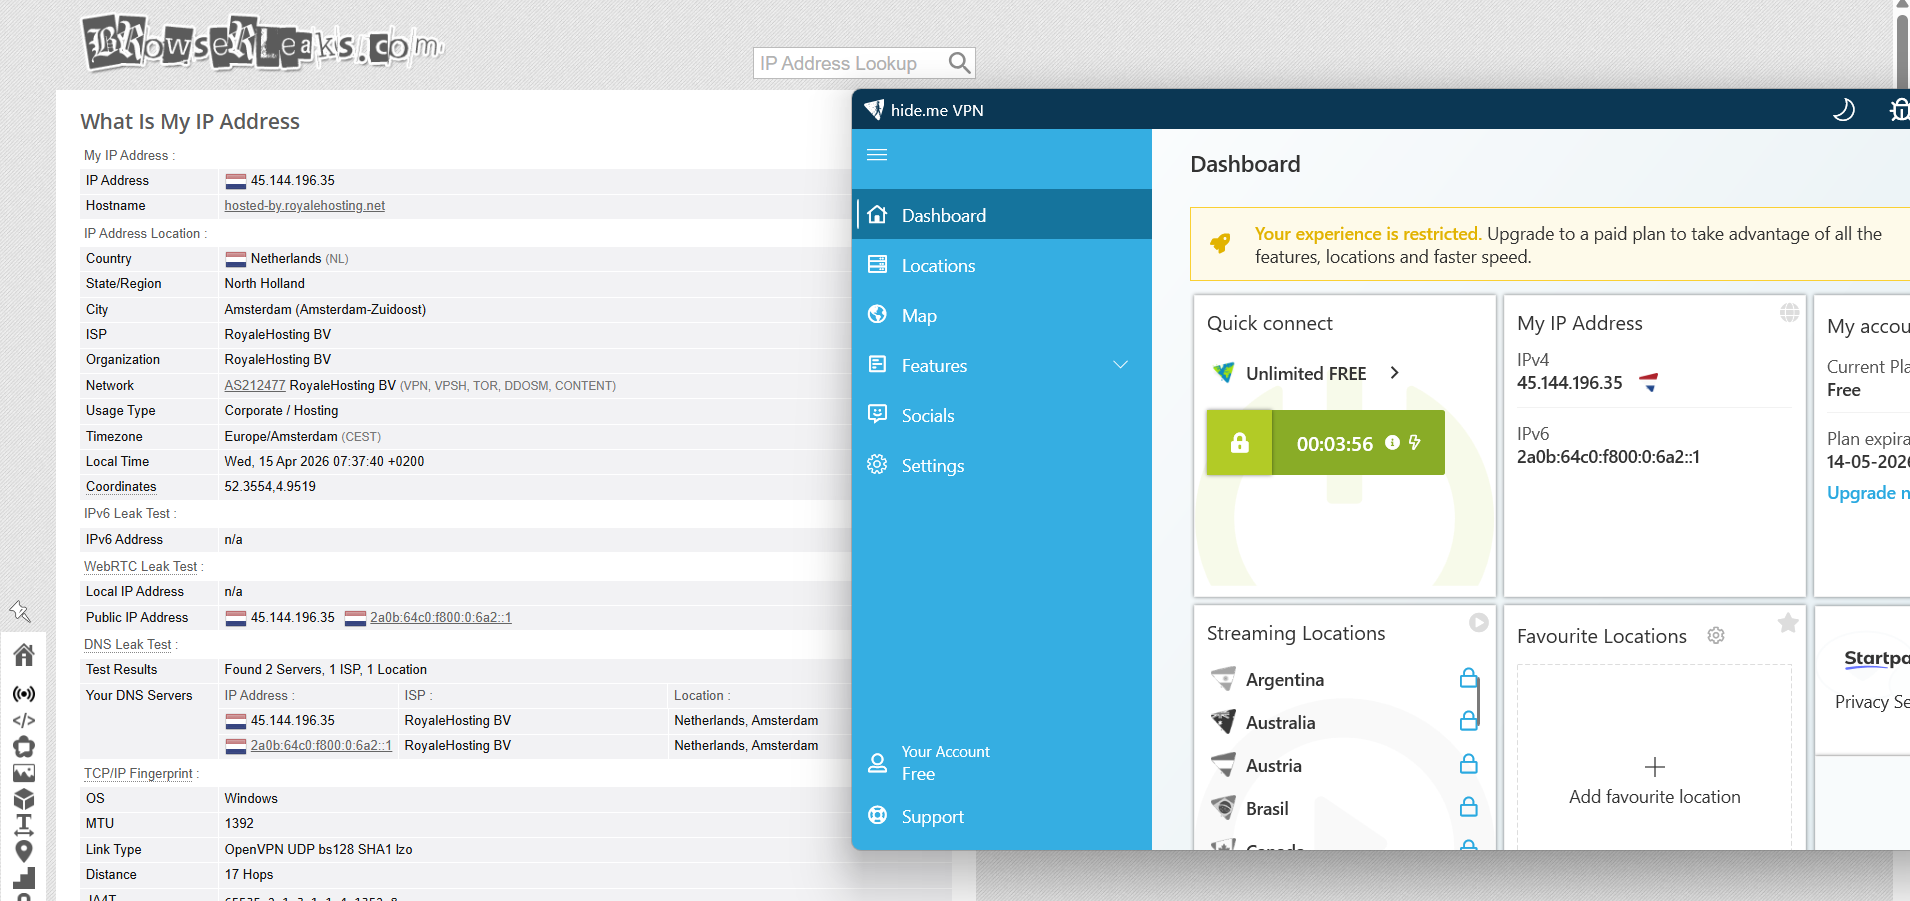
Task: Click the hide.me VPN hamburger menu icon
Action: pos(877,155)
